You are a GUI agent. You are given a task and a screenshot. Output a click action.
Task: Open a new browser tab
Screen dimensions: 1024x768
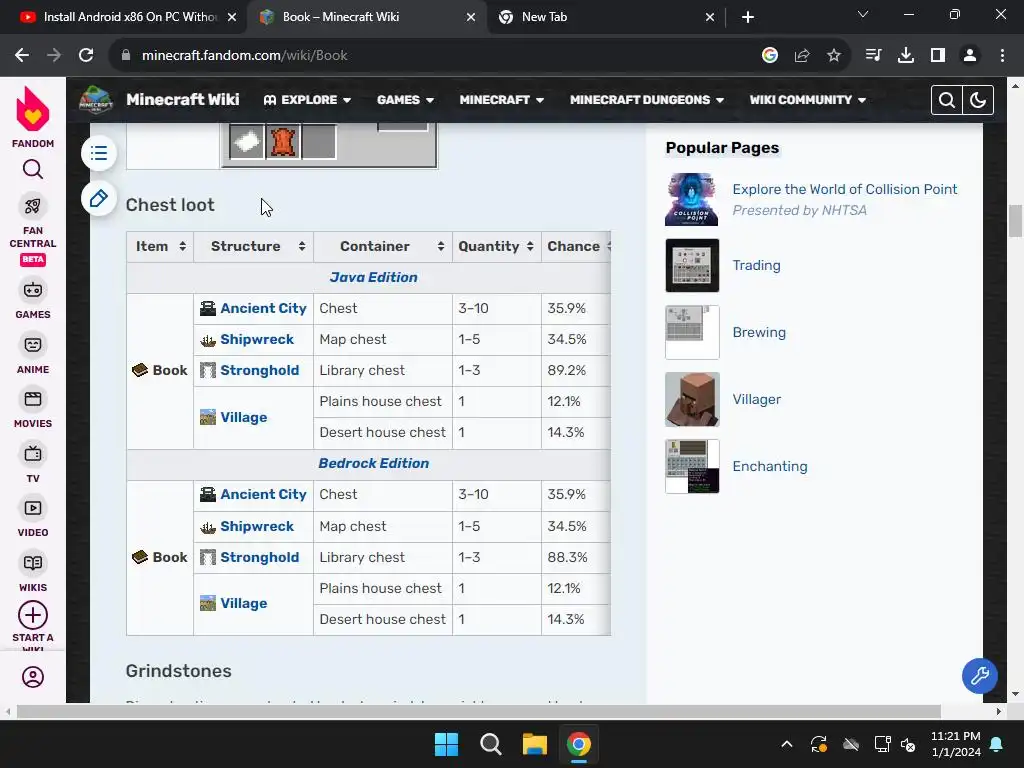click(748, 17)
